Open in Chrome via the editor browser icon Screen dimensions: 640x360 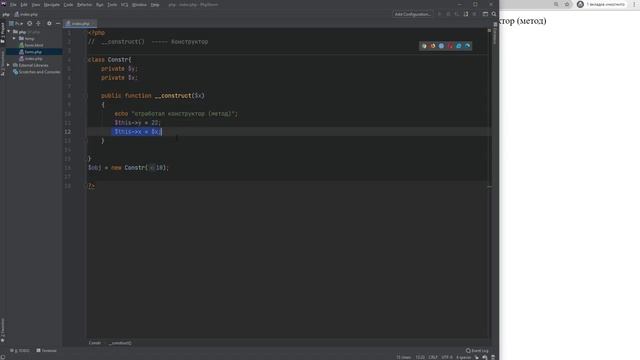click(x=424, y=46)
